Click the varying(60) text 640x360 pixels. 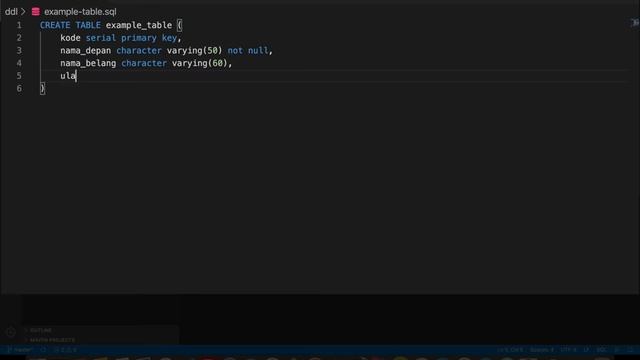point(200,63)
